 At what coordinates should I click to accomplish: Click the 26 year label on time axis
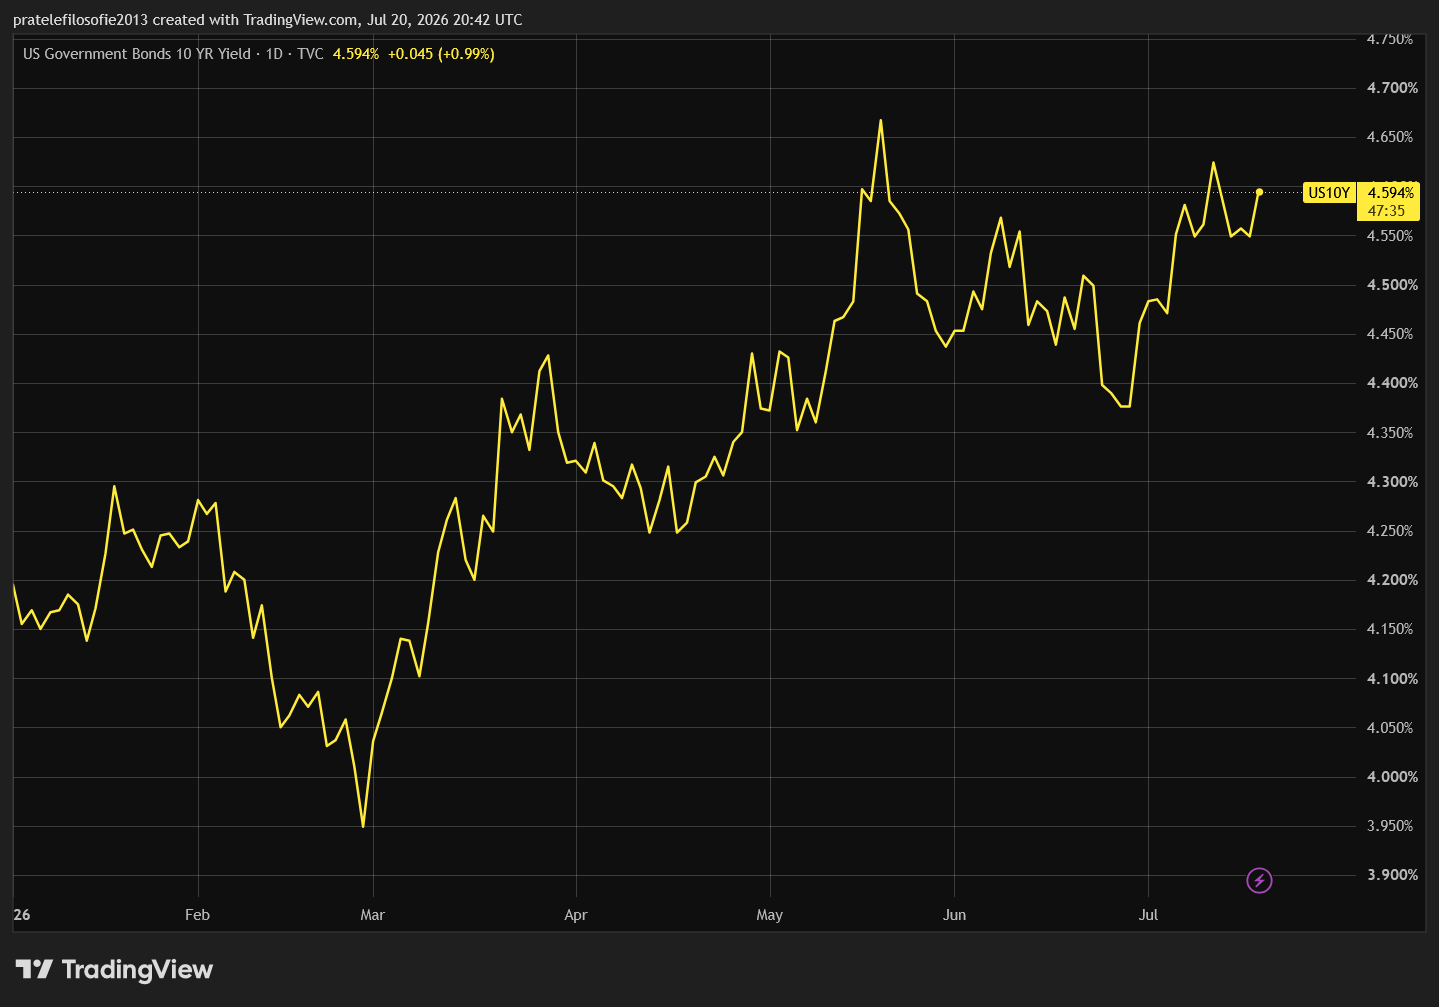pyautogui.click(x=22, y=915)
